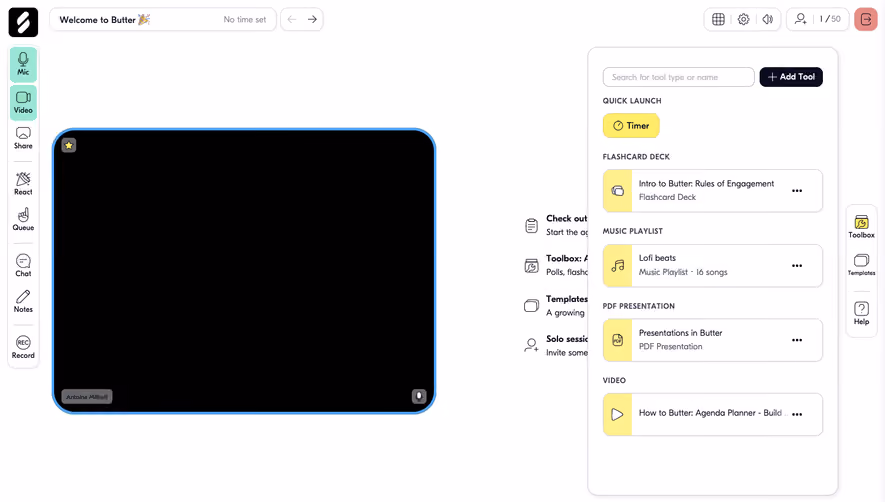The width and height of the screenshot is (885, 502).
Task: Open the React emoji panel
Action: (x=23, y=184)
